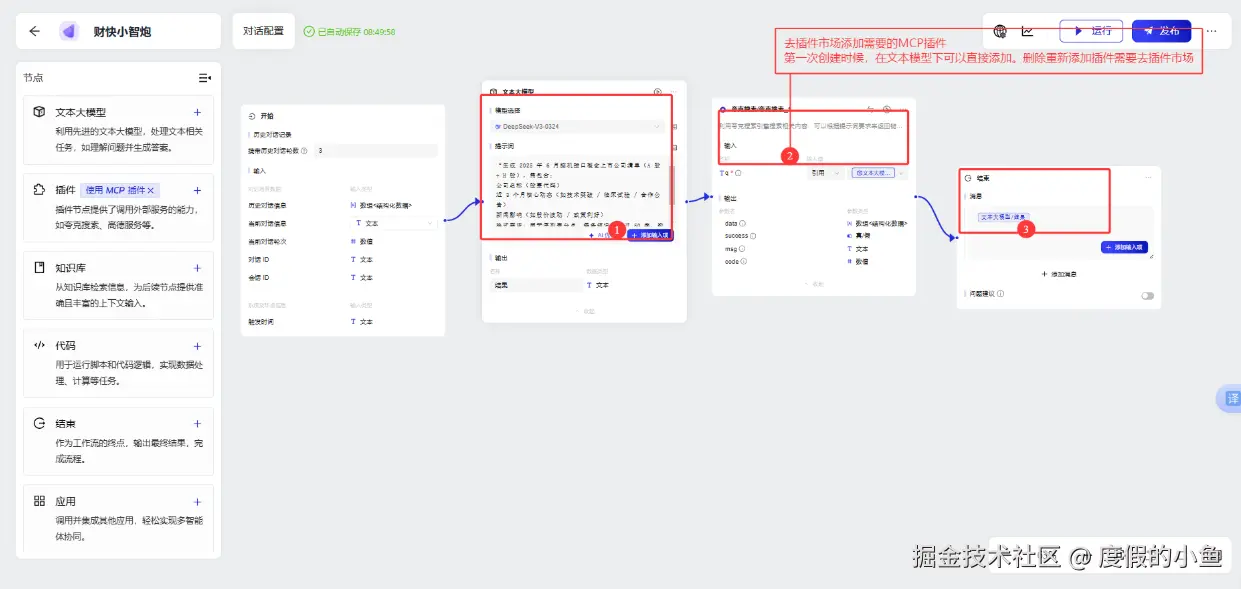Click 添加输入项 in 文本大模型 node
Screen dimensions: 1241x589
(x=650, y=235)
